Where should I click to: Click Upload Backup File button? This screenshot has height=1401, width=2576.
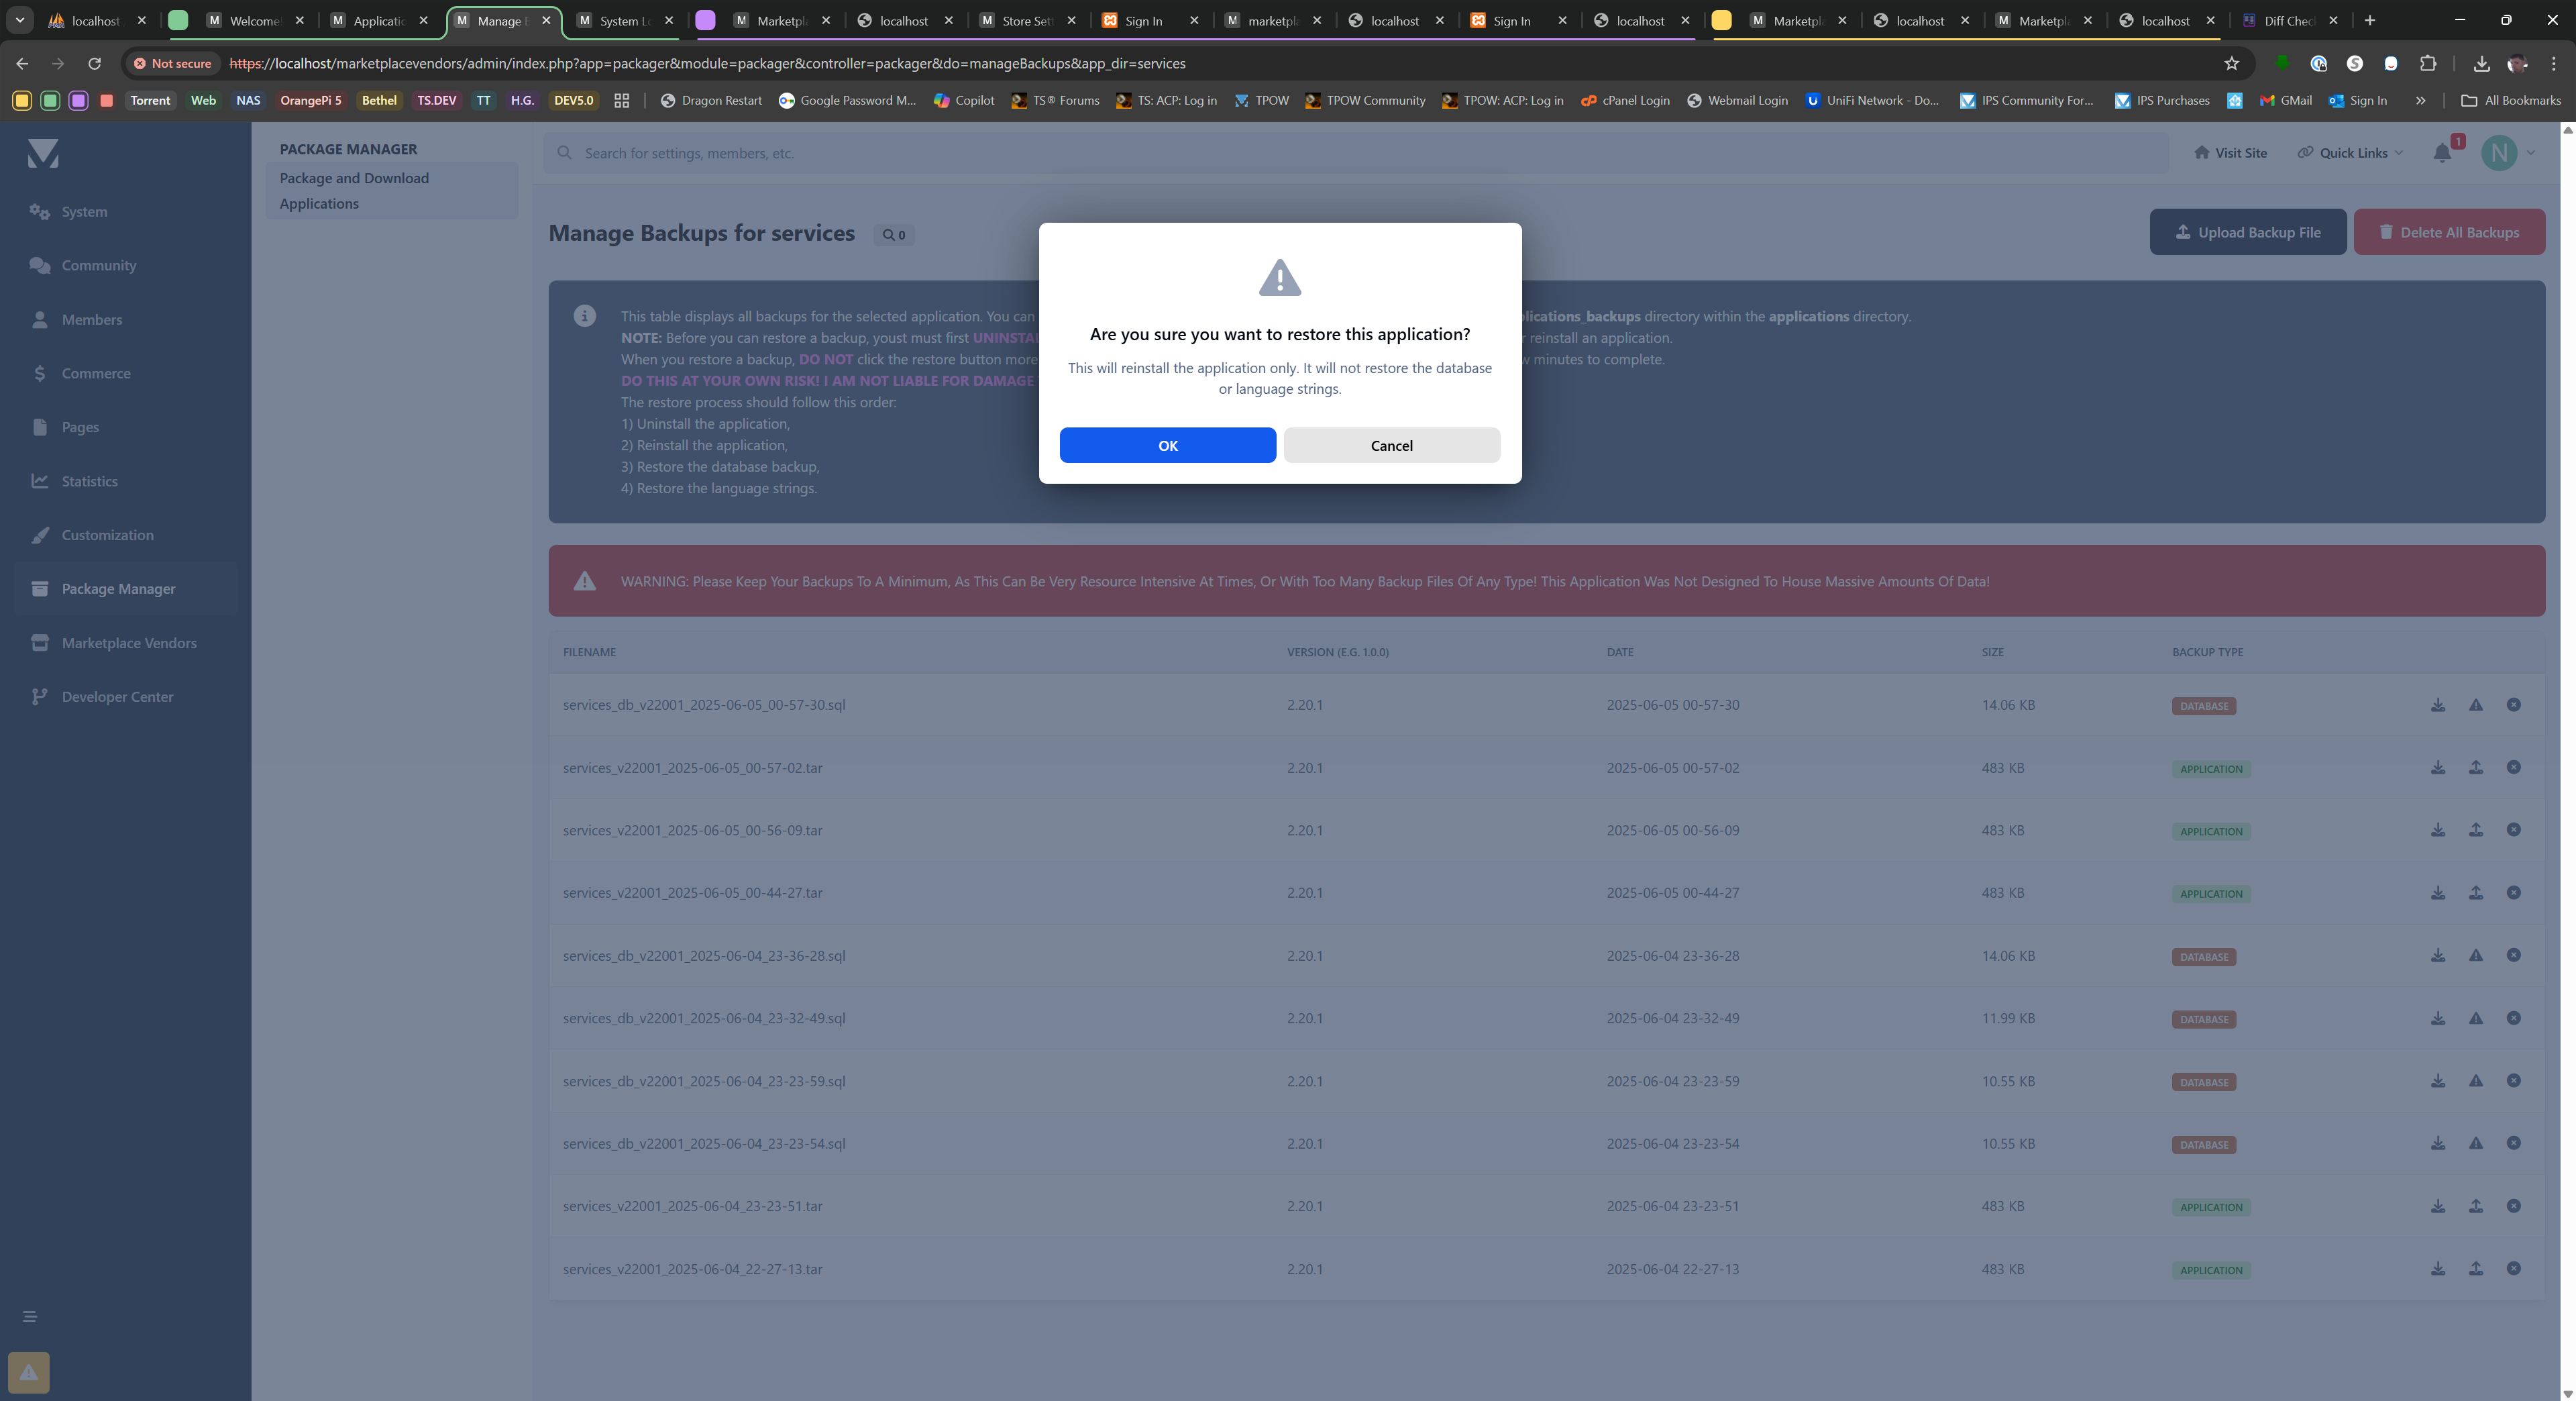(x=2247, y=232)
